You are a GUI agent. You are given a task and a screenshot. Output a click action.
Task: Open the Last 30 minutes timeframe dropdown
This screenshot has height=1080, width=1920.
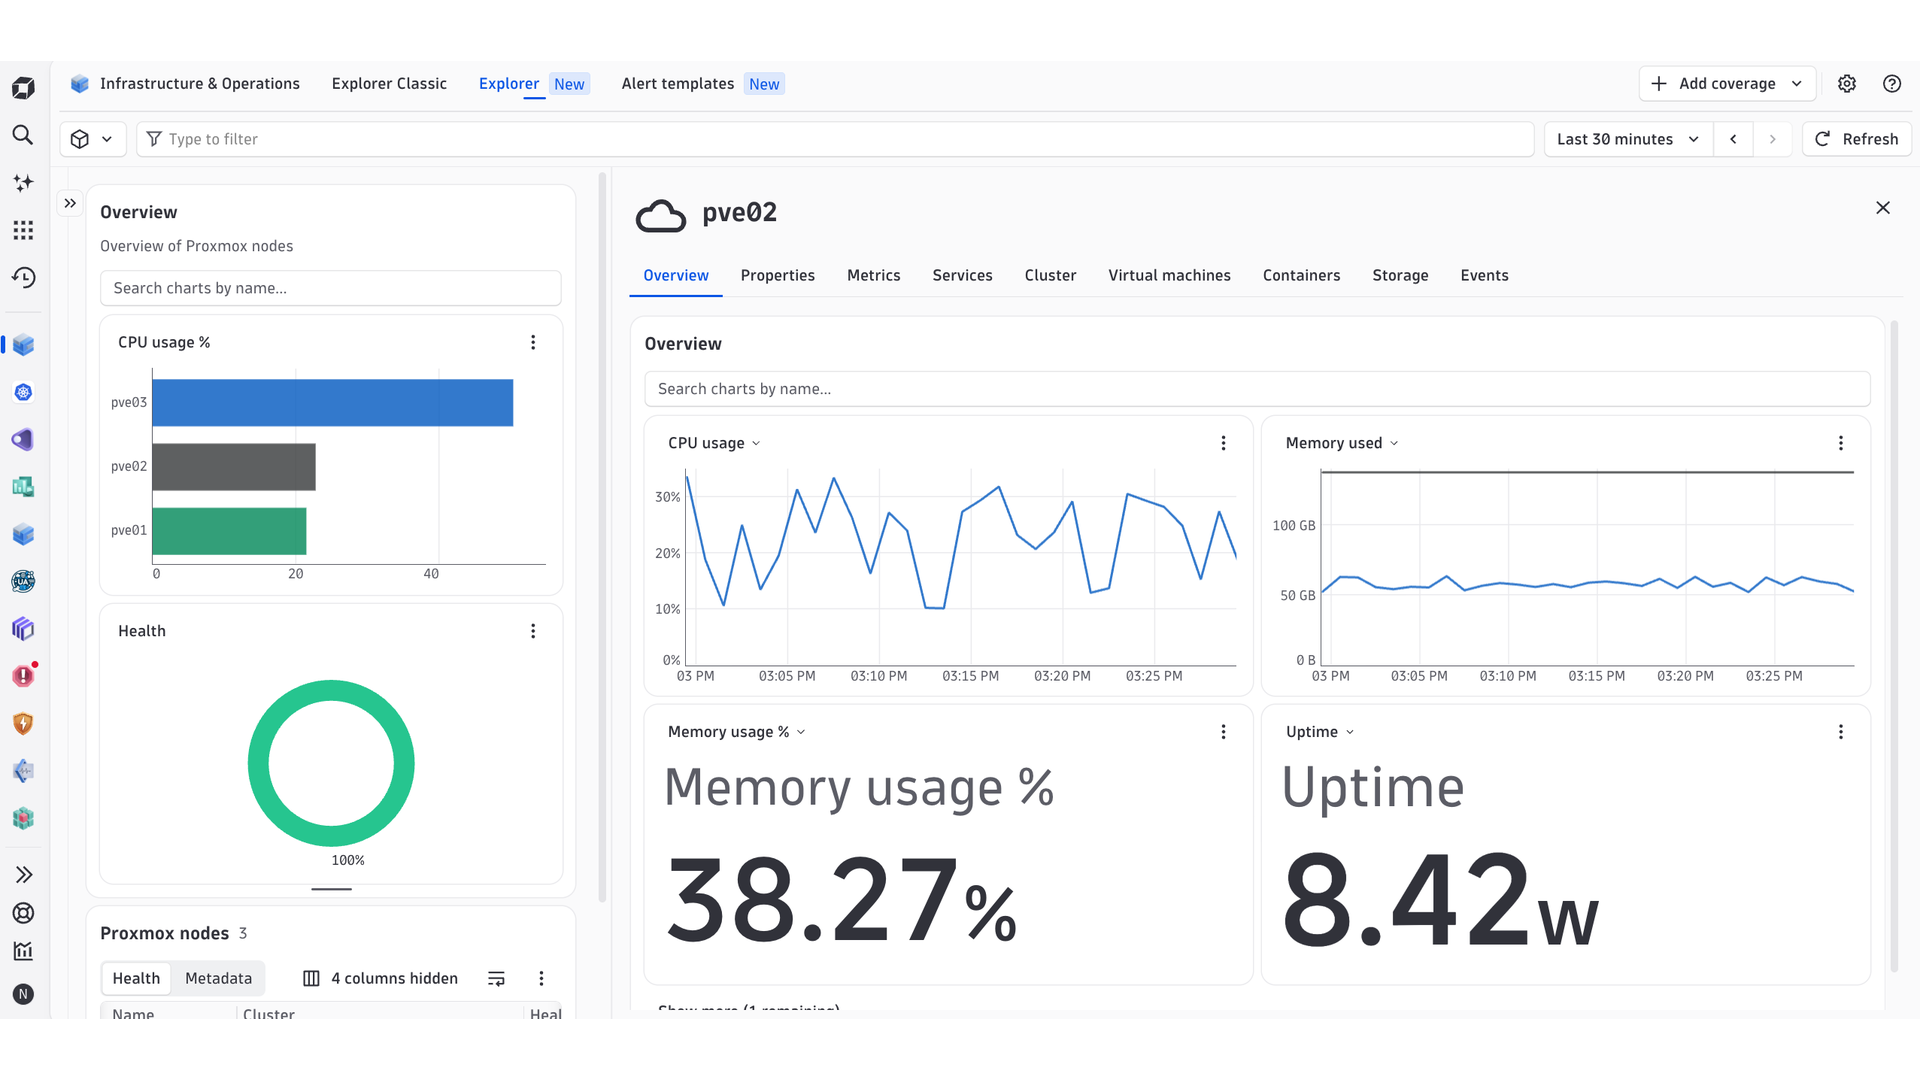point(1628,139)
